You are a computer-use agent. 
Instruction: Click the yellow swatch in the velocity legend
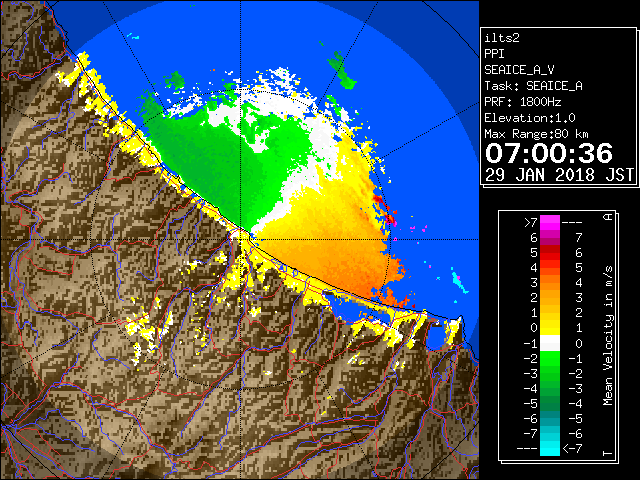pyautogui.click(x=549, y=328)
